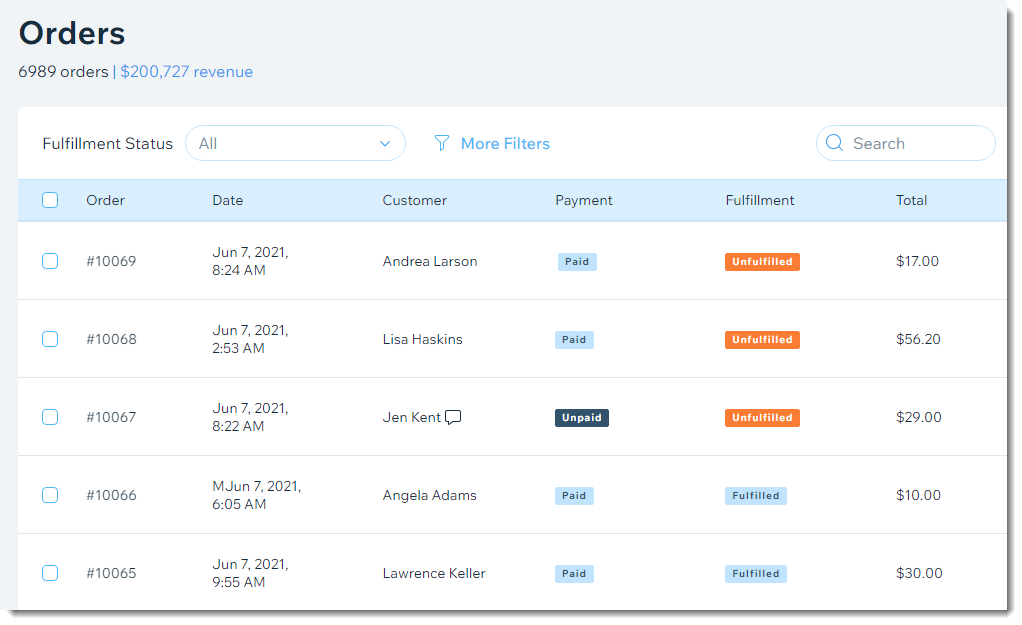The width and height of the screenshot is (1022, 625).
Task: Click customer name Angela Adams
Action: click(x=430, y=495)
